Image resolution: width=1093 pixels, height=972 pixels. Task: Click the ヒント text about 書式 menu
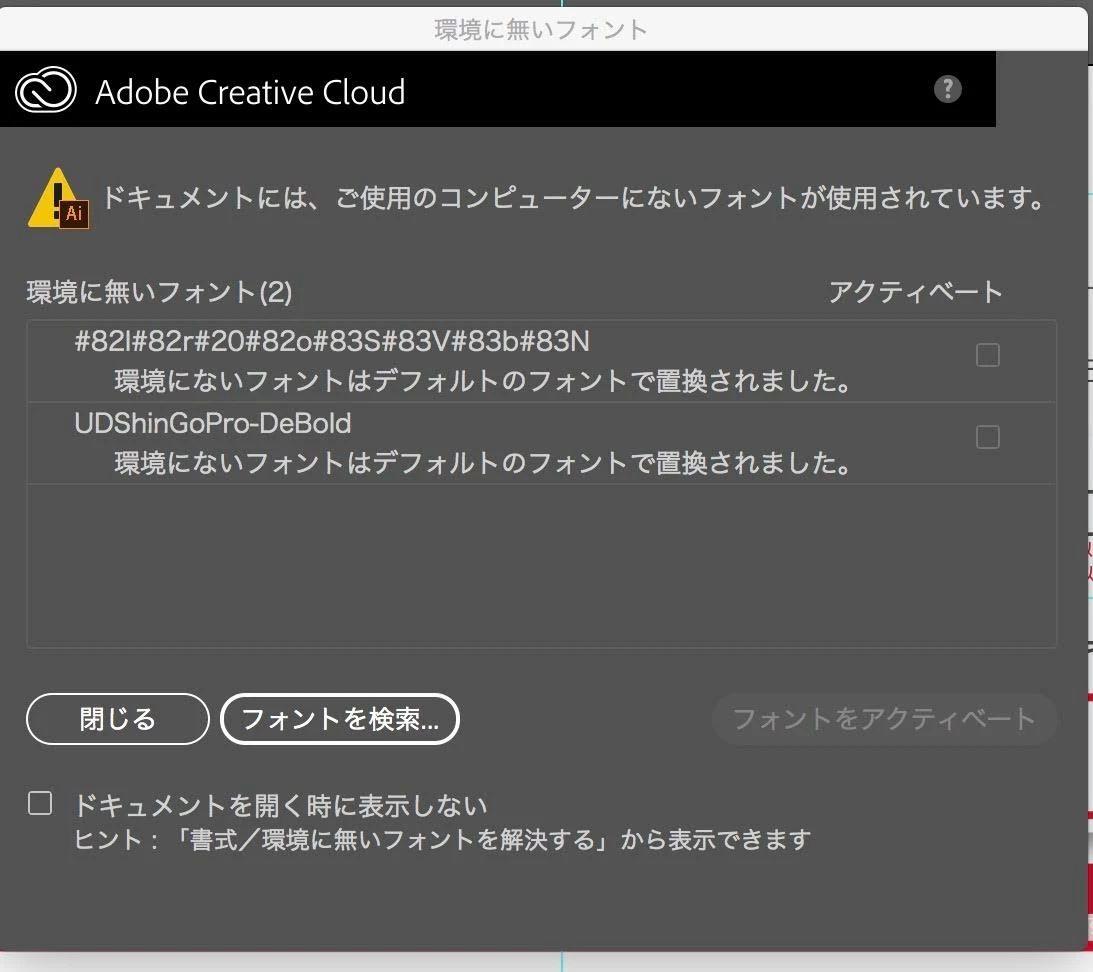point(443,840)
